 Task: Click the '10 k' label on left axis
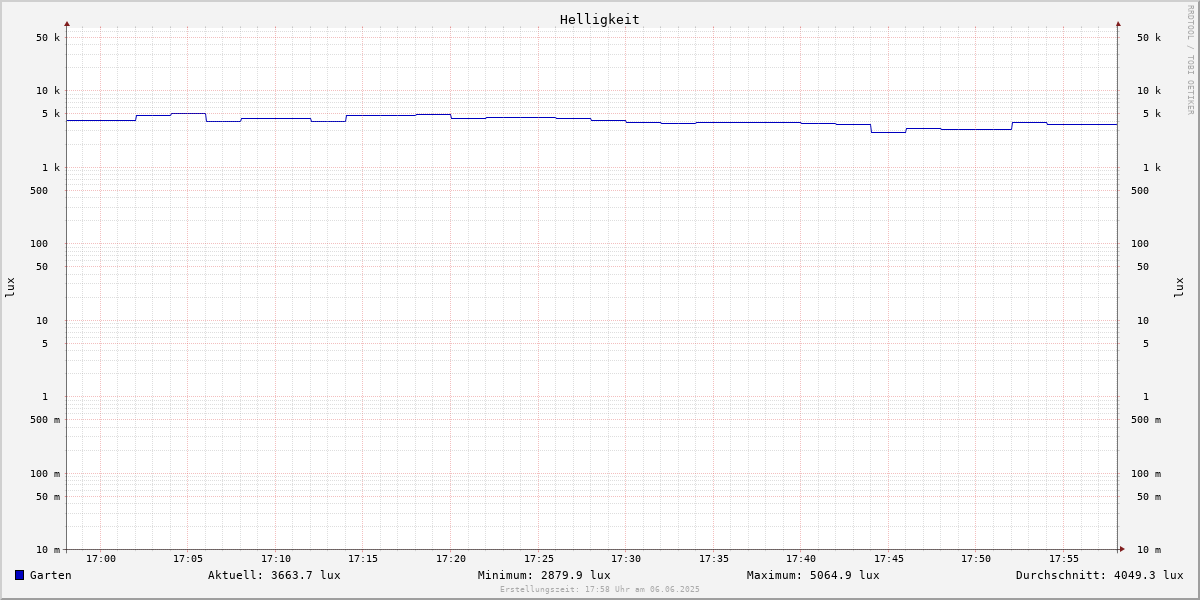point(48,91)
